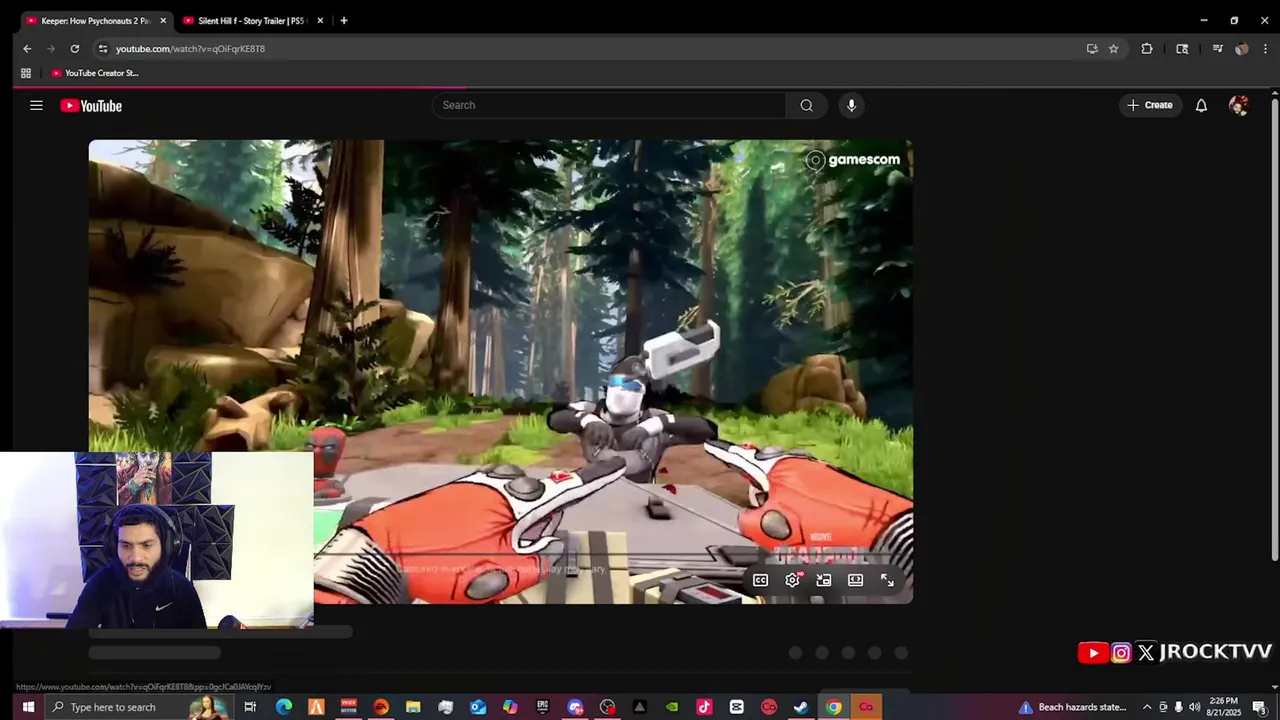Open the Windows notification center

(x=1259, y=707)
